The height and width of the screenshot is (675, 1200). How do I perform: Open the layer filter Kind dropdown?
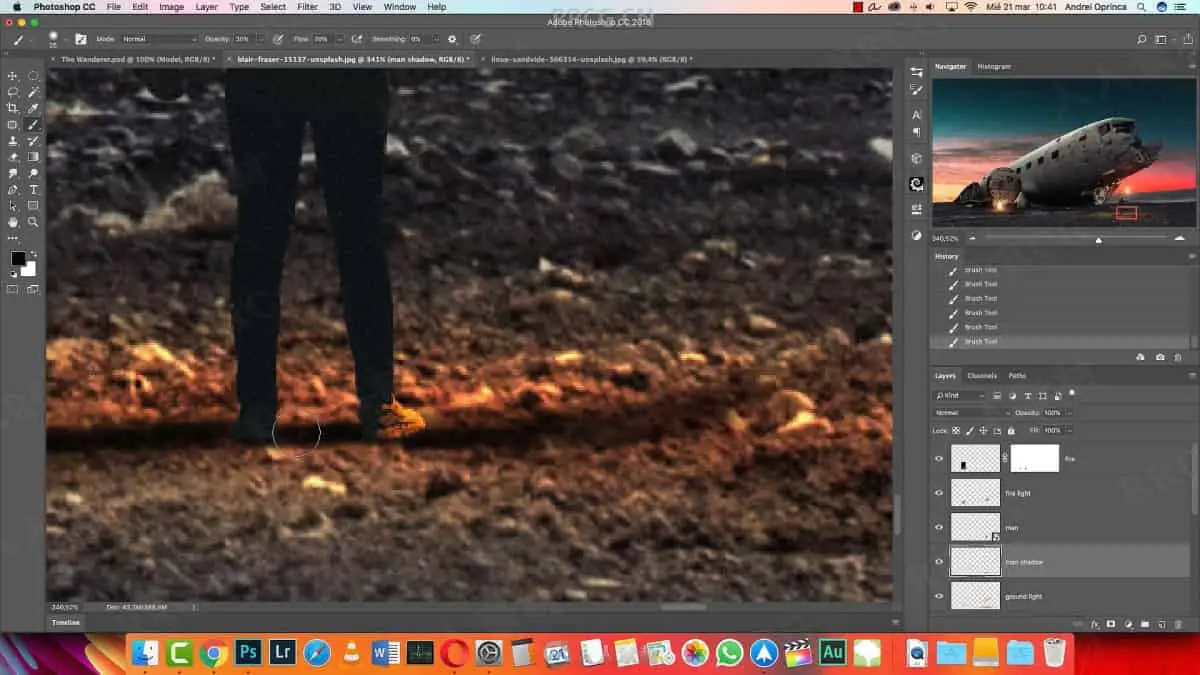(x=961, y=395)
